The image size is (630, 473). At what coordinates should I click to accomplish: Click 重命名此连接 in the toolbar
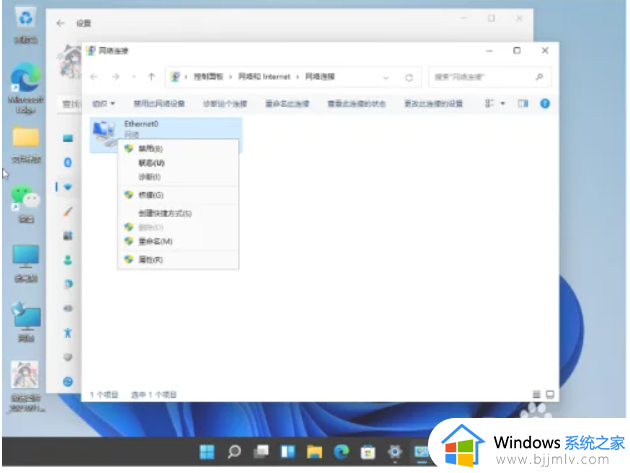287,104
